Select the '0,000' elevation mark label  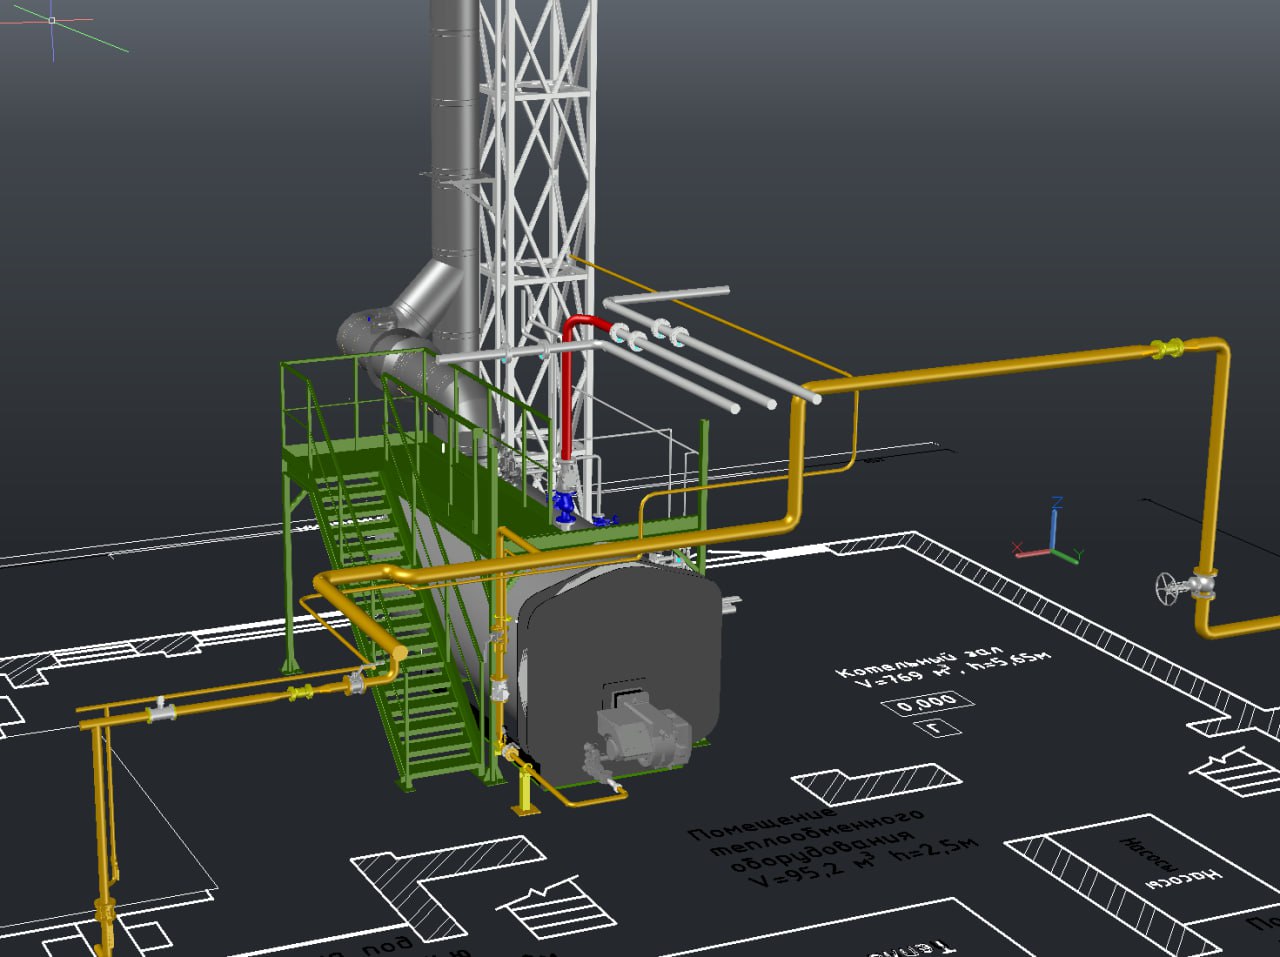pyautogui.click(x=919, y=703)
